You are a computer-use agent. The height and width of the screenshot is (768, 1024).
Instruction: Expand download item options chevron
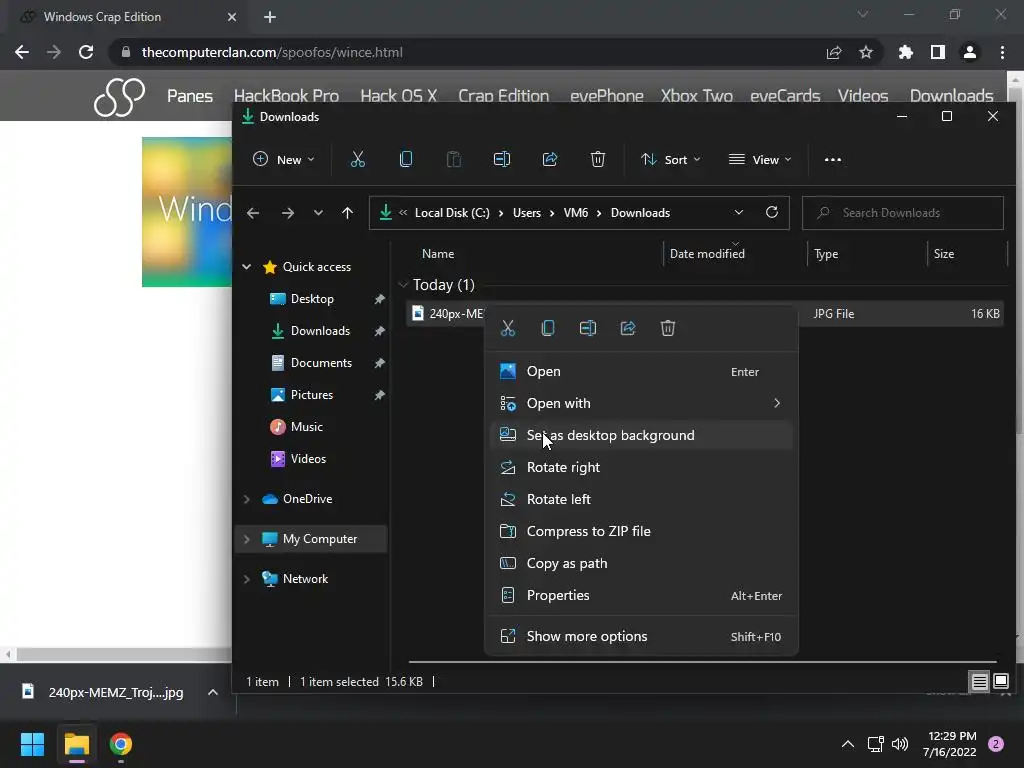point(213,692)
